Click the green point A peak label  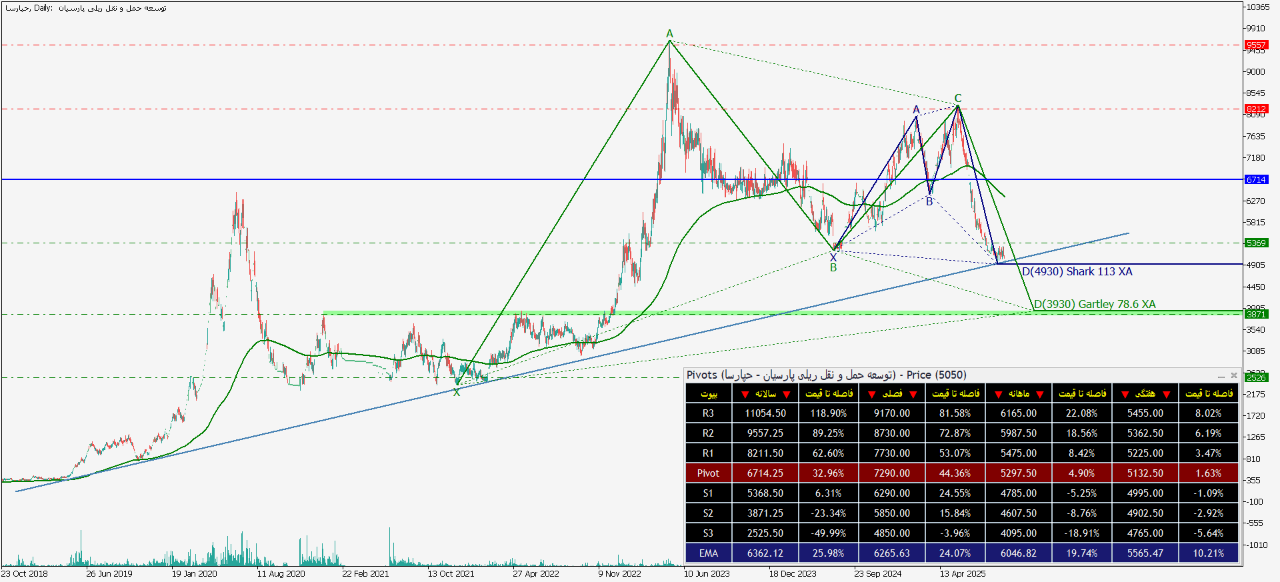pyautogui.click(x=670, y=35)
